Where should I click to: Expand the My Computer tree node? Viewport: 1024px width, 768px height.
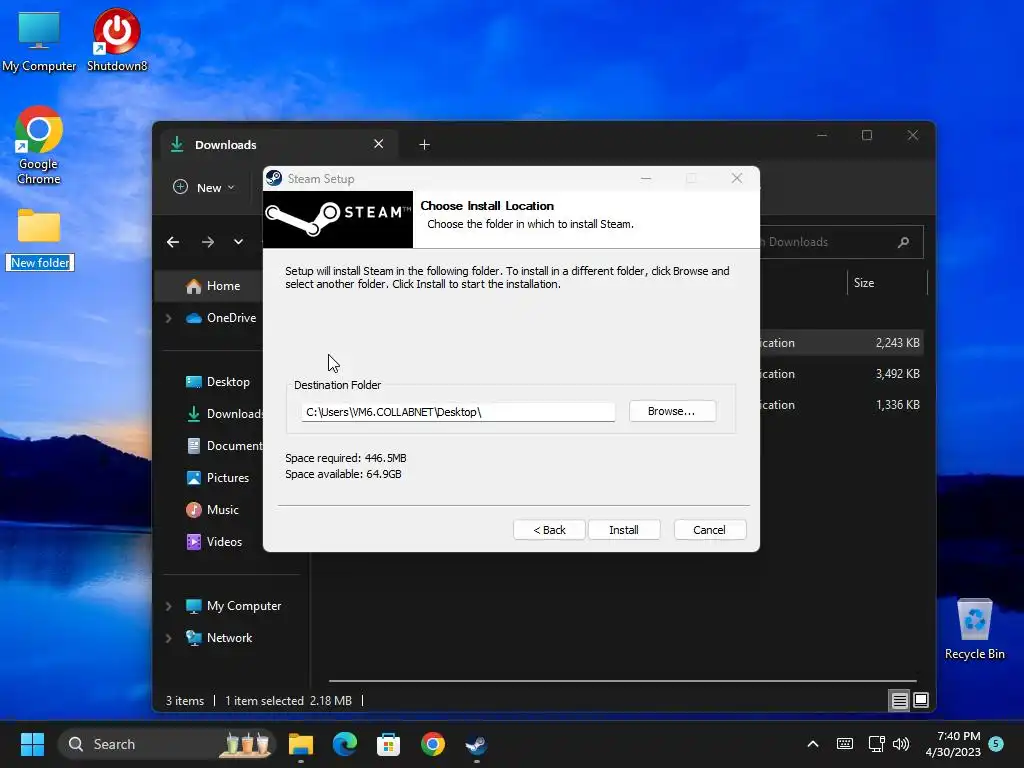[x=168, y=606]
